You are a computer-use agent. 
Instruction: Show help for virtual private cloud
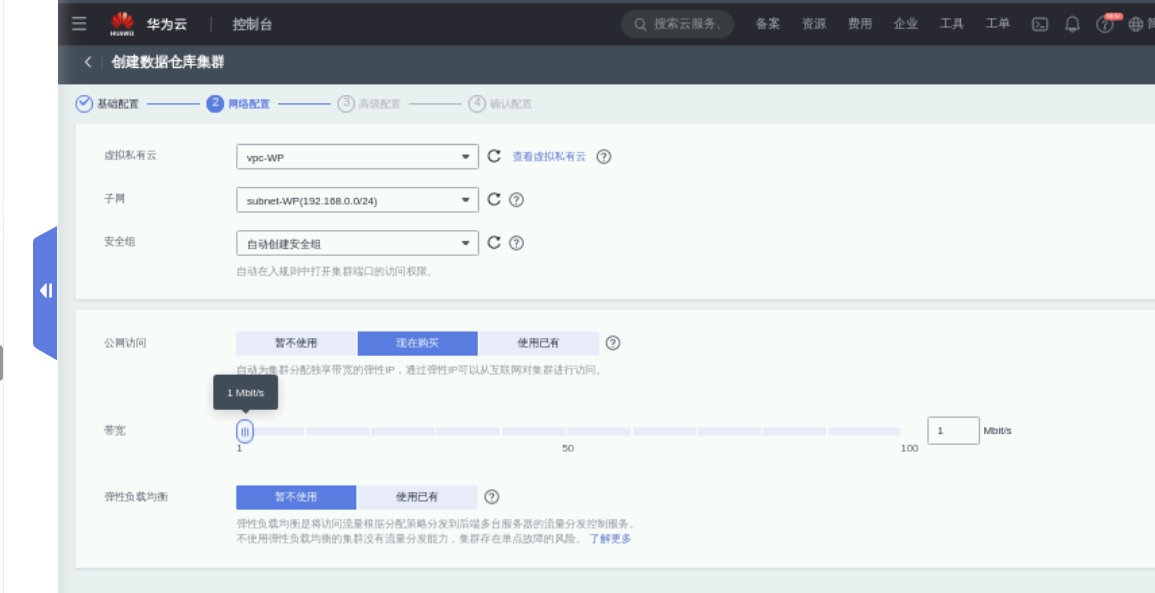tap(604, 156)
